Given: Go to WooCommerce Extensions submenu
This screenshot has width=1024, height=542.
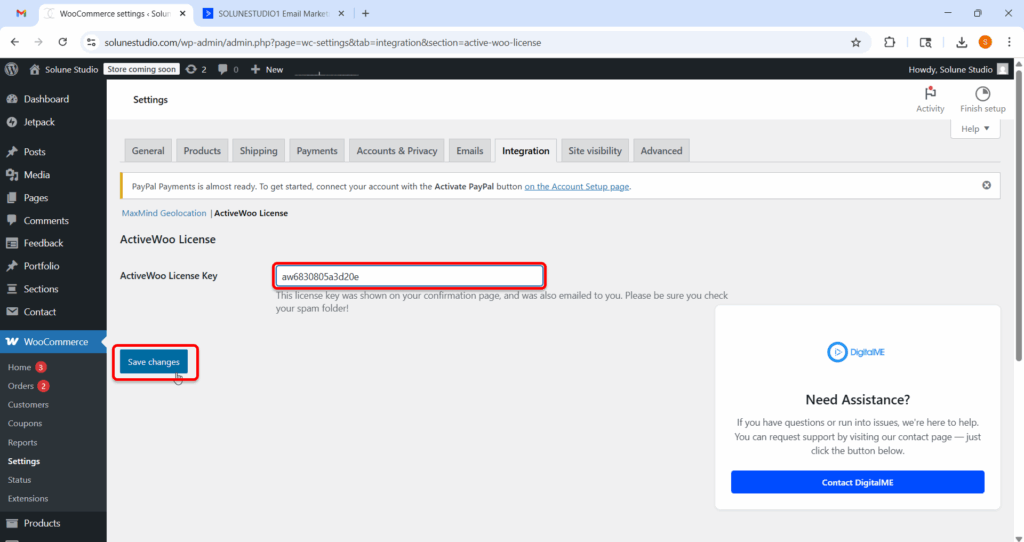Looking at the screenshot, I should [x=28, y=498].
